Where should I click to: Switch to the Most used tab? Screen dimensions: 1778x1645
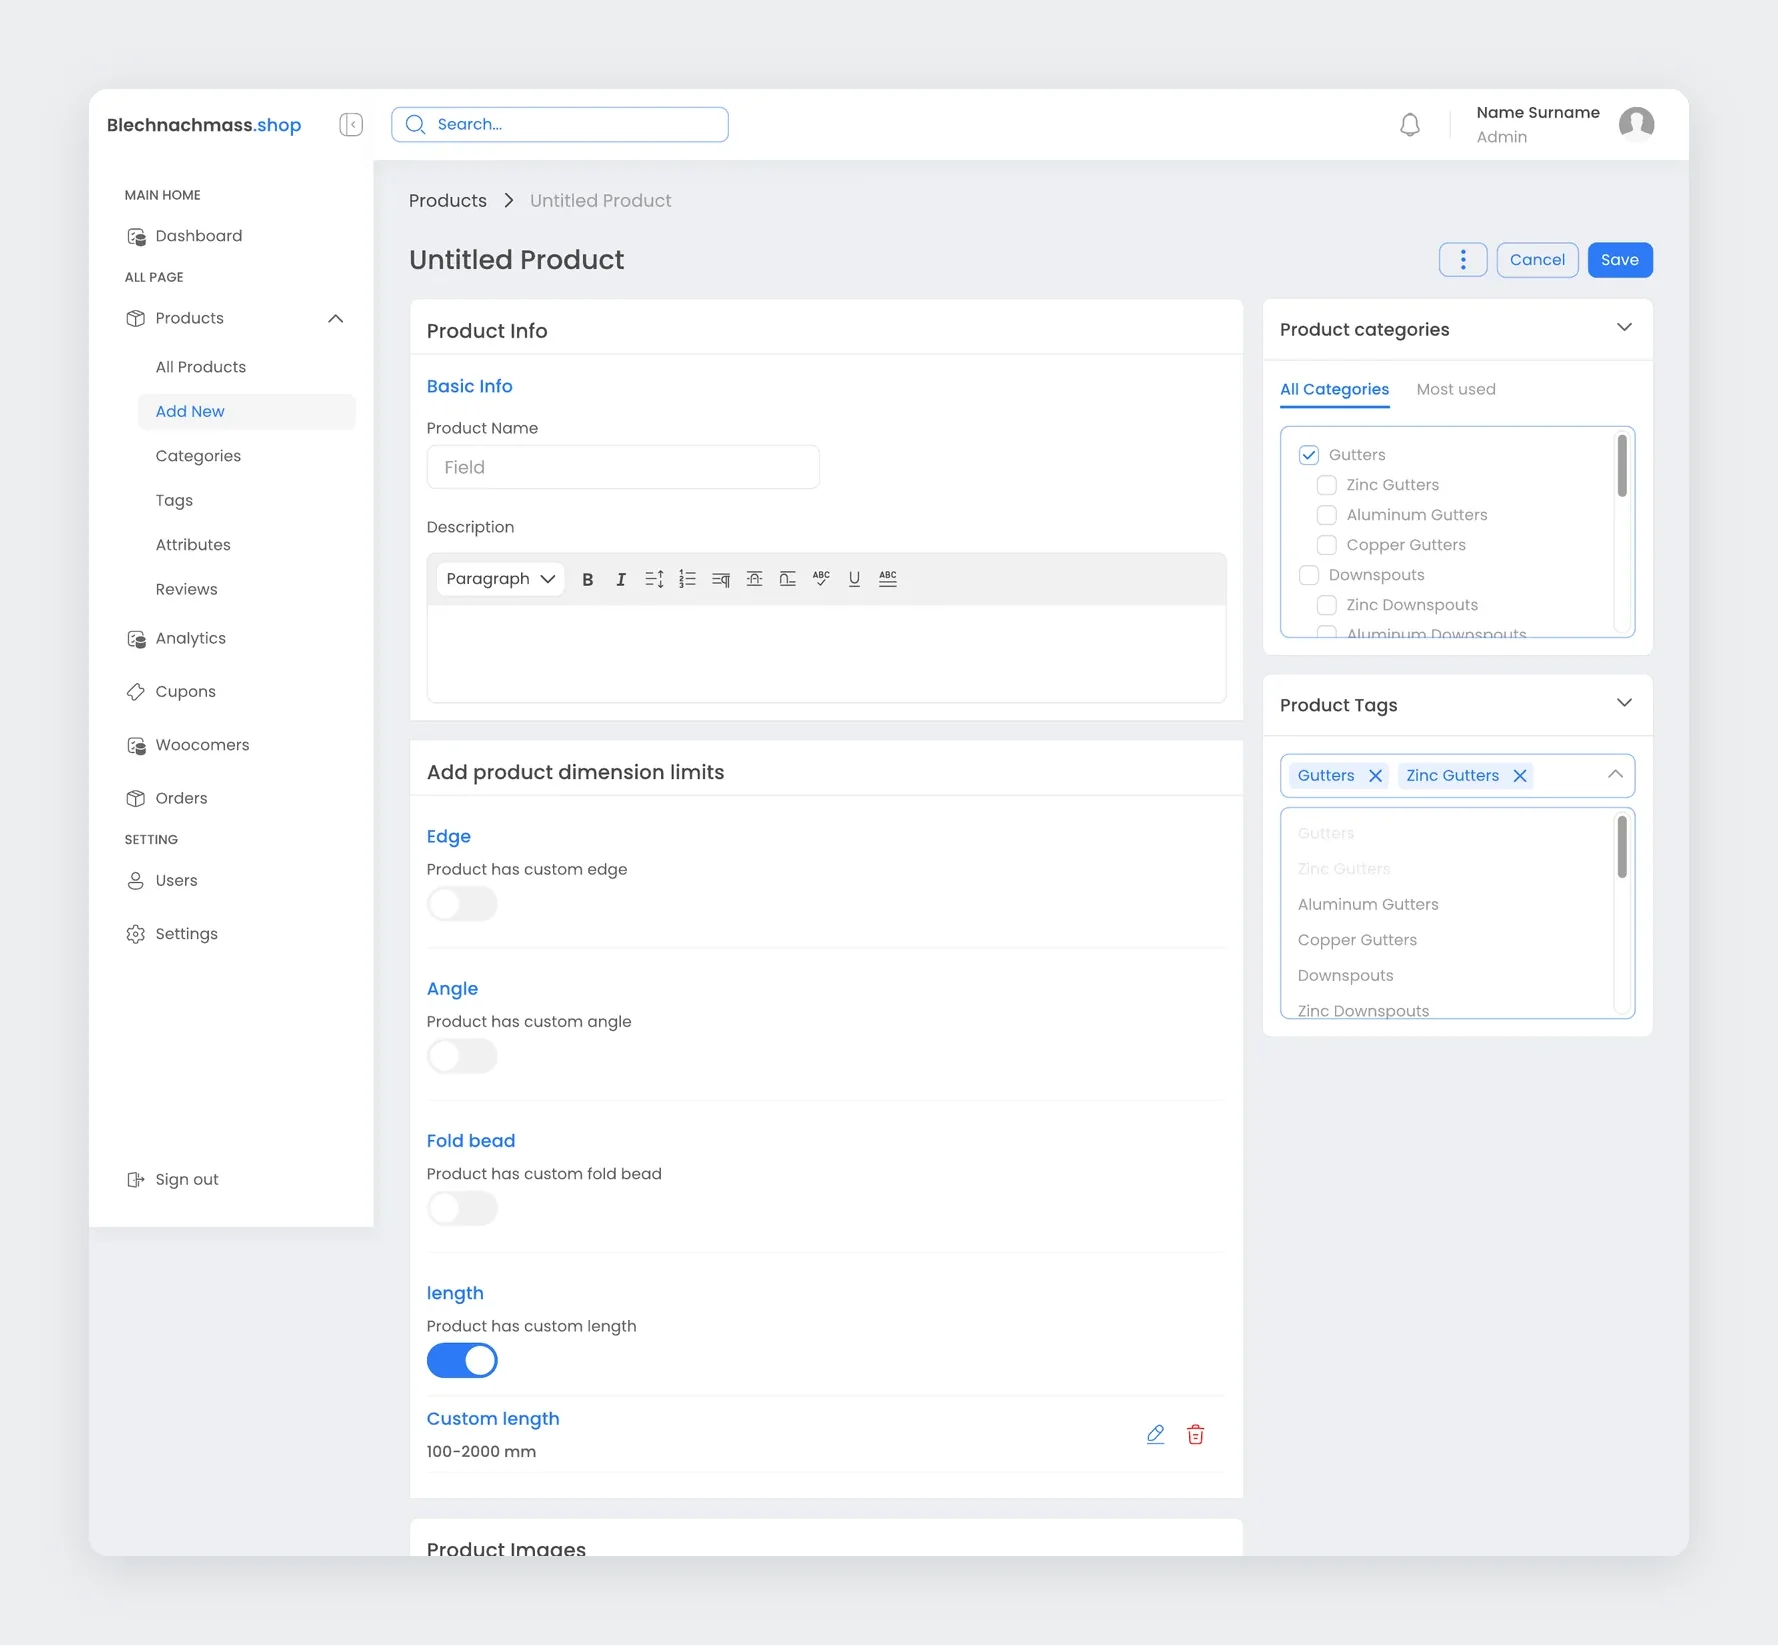click(x=1455, y=390)
